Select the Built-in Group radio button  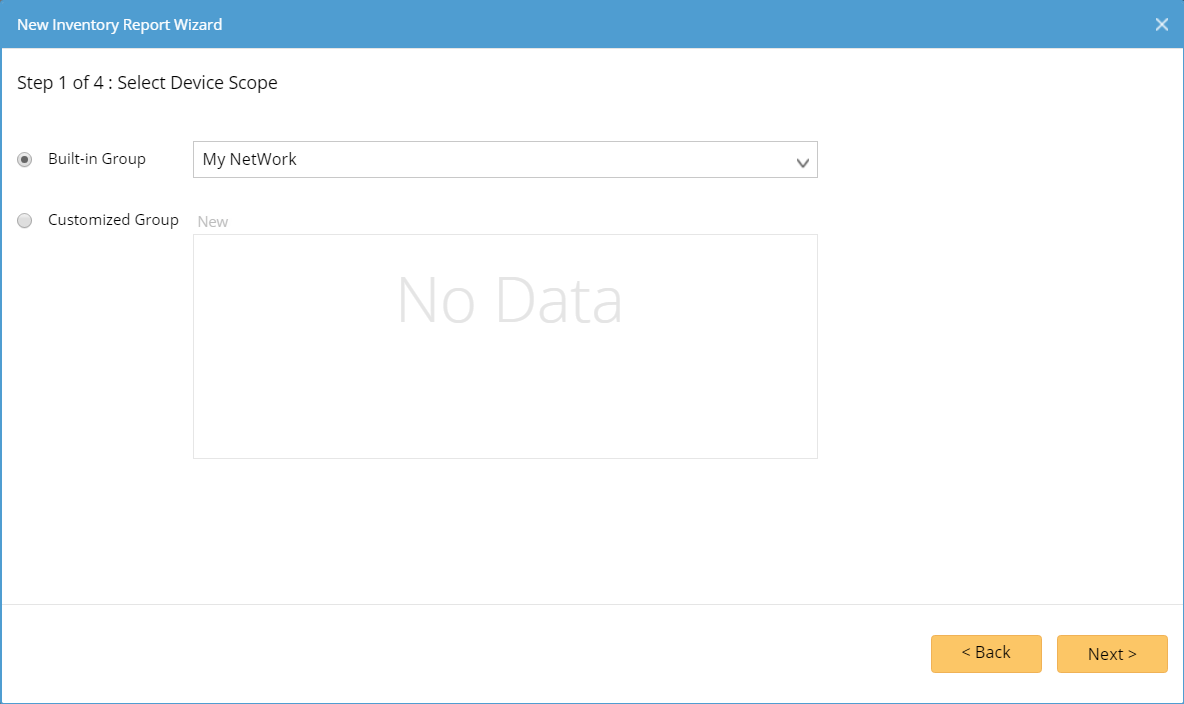tap(25, 160)
